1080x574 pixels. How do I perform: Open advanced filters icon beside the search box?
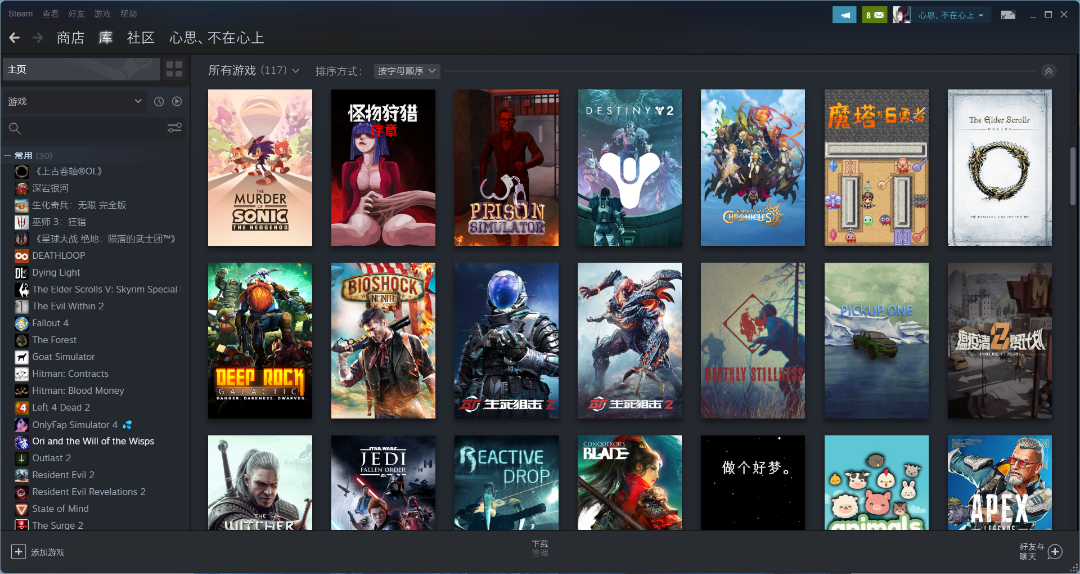coord(174,128)
